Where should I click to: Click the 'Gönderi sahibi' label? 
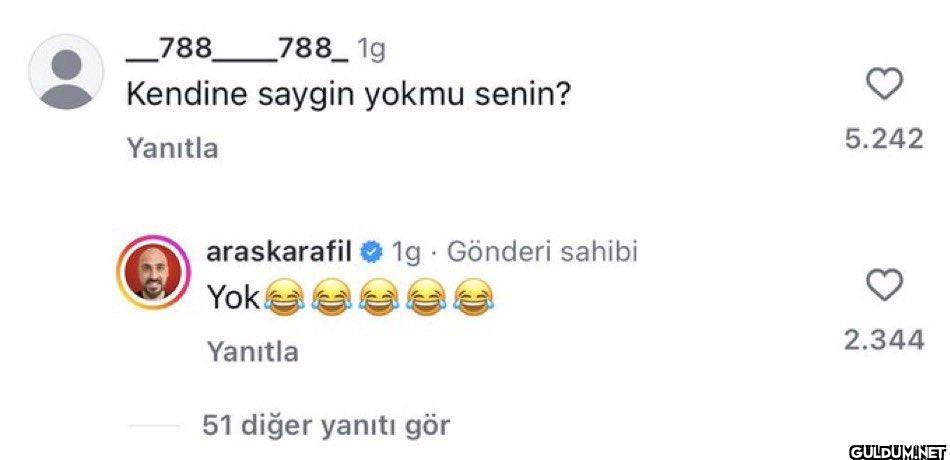pyautogui.click(x=542, y=252)
